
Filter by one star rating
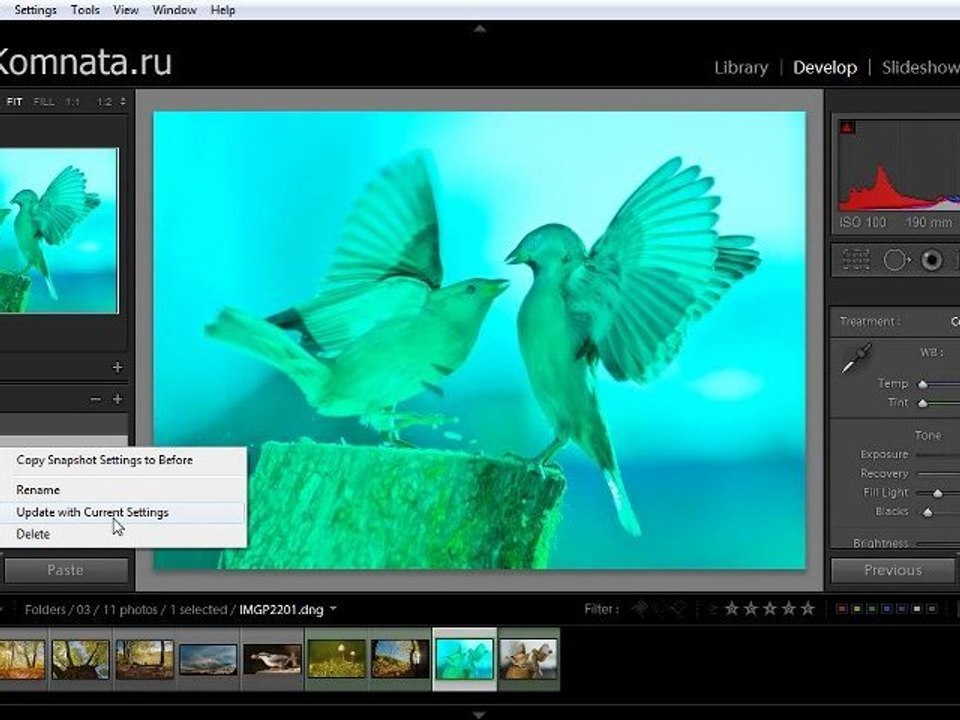pyautogui.click(x=732, y=609)
